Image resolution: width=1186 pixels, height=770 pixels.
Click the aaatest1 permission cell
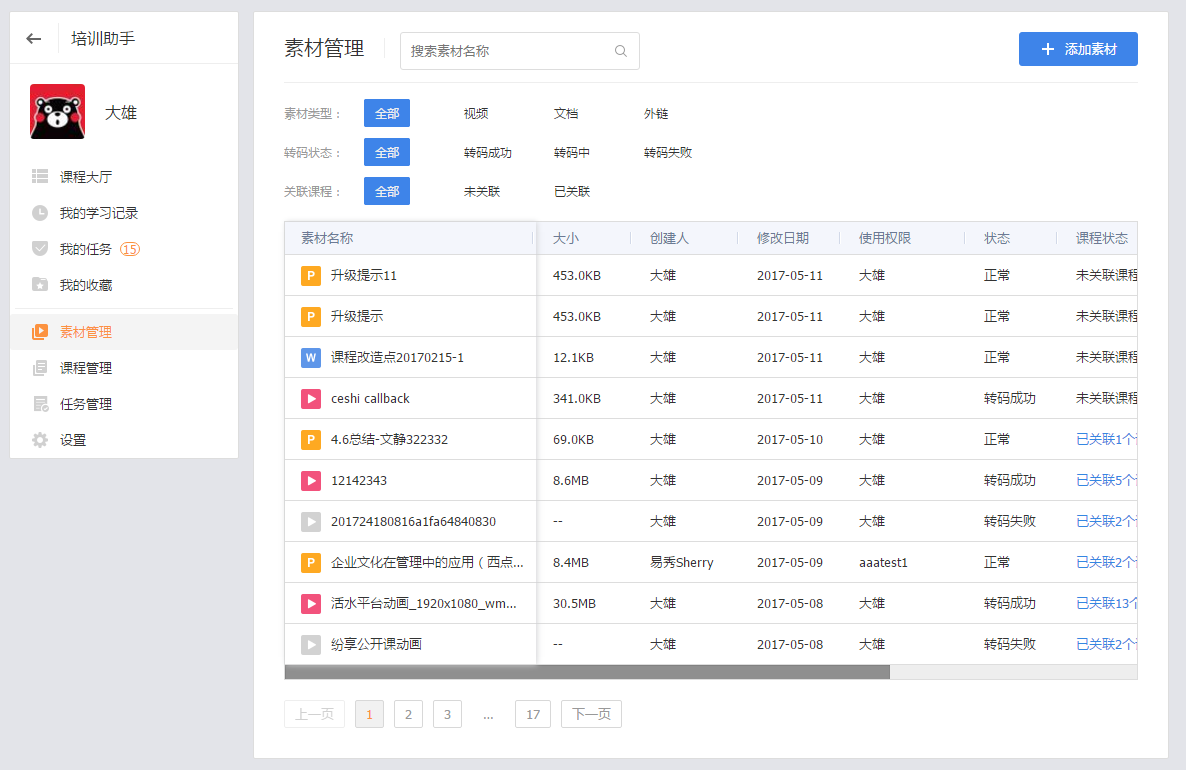coord(883,563)
